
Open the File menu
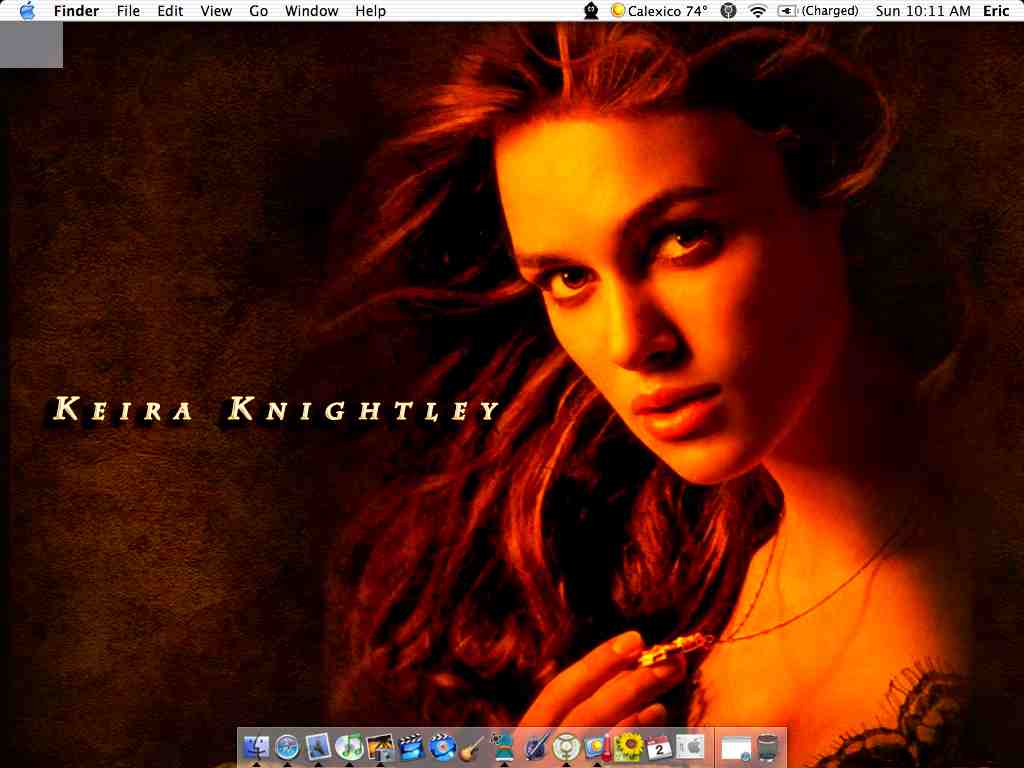[128, 11]
